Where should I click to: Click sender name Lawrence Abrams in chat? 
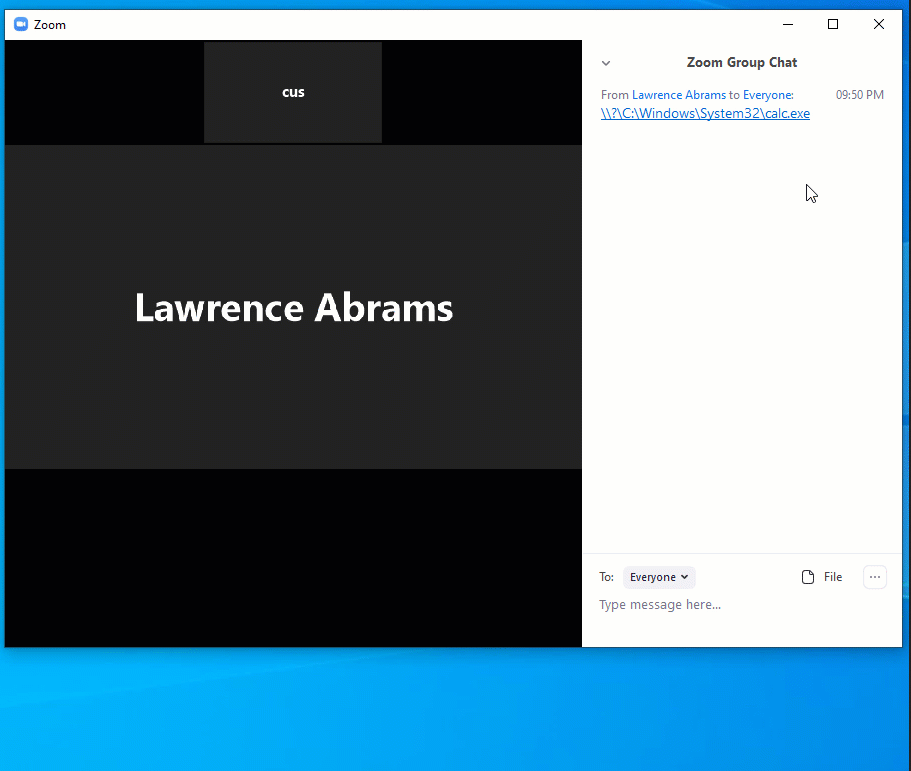[678, 95]
